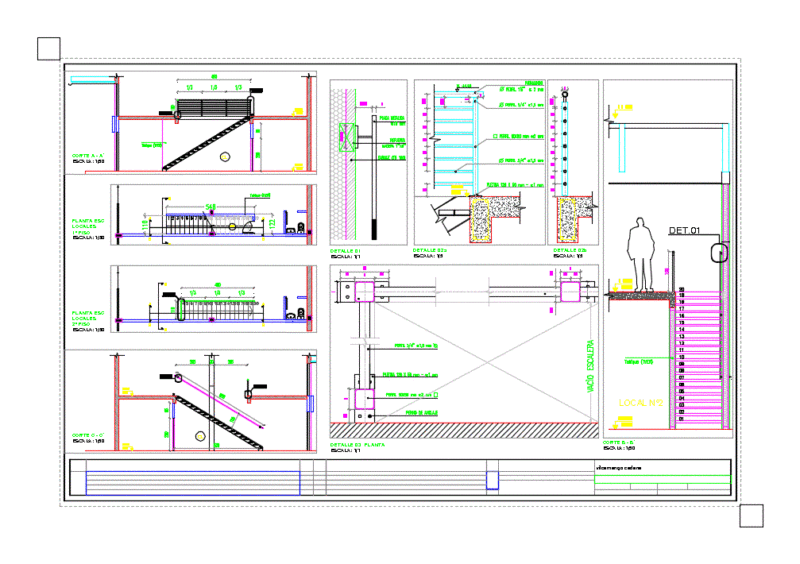
Task: Select the green rectangle in title block
Action: point(663,479)
